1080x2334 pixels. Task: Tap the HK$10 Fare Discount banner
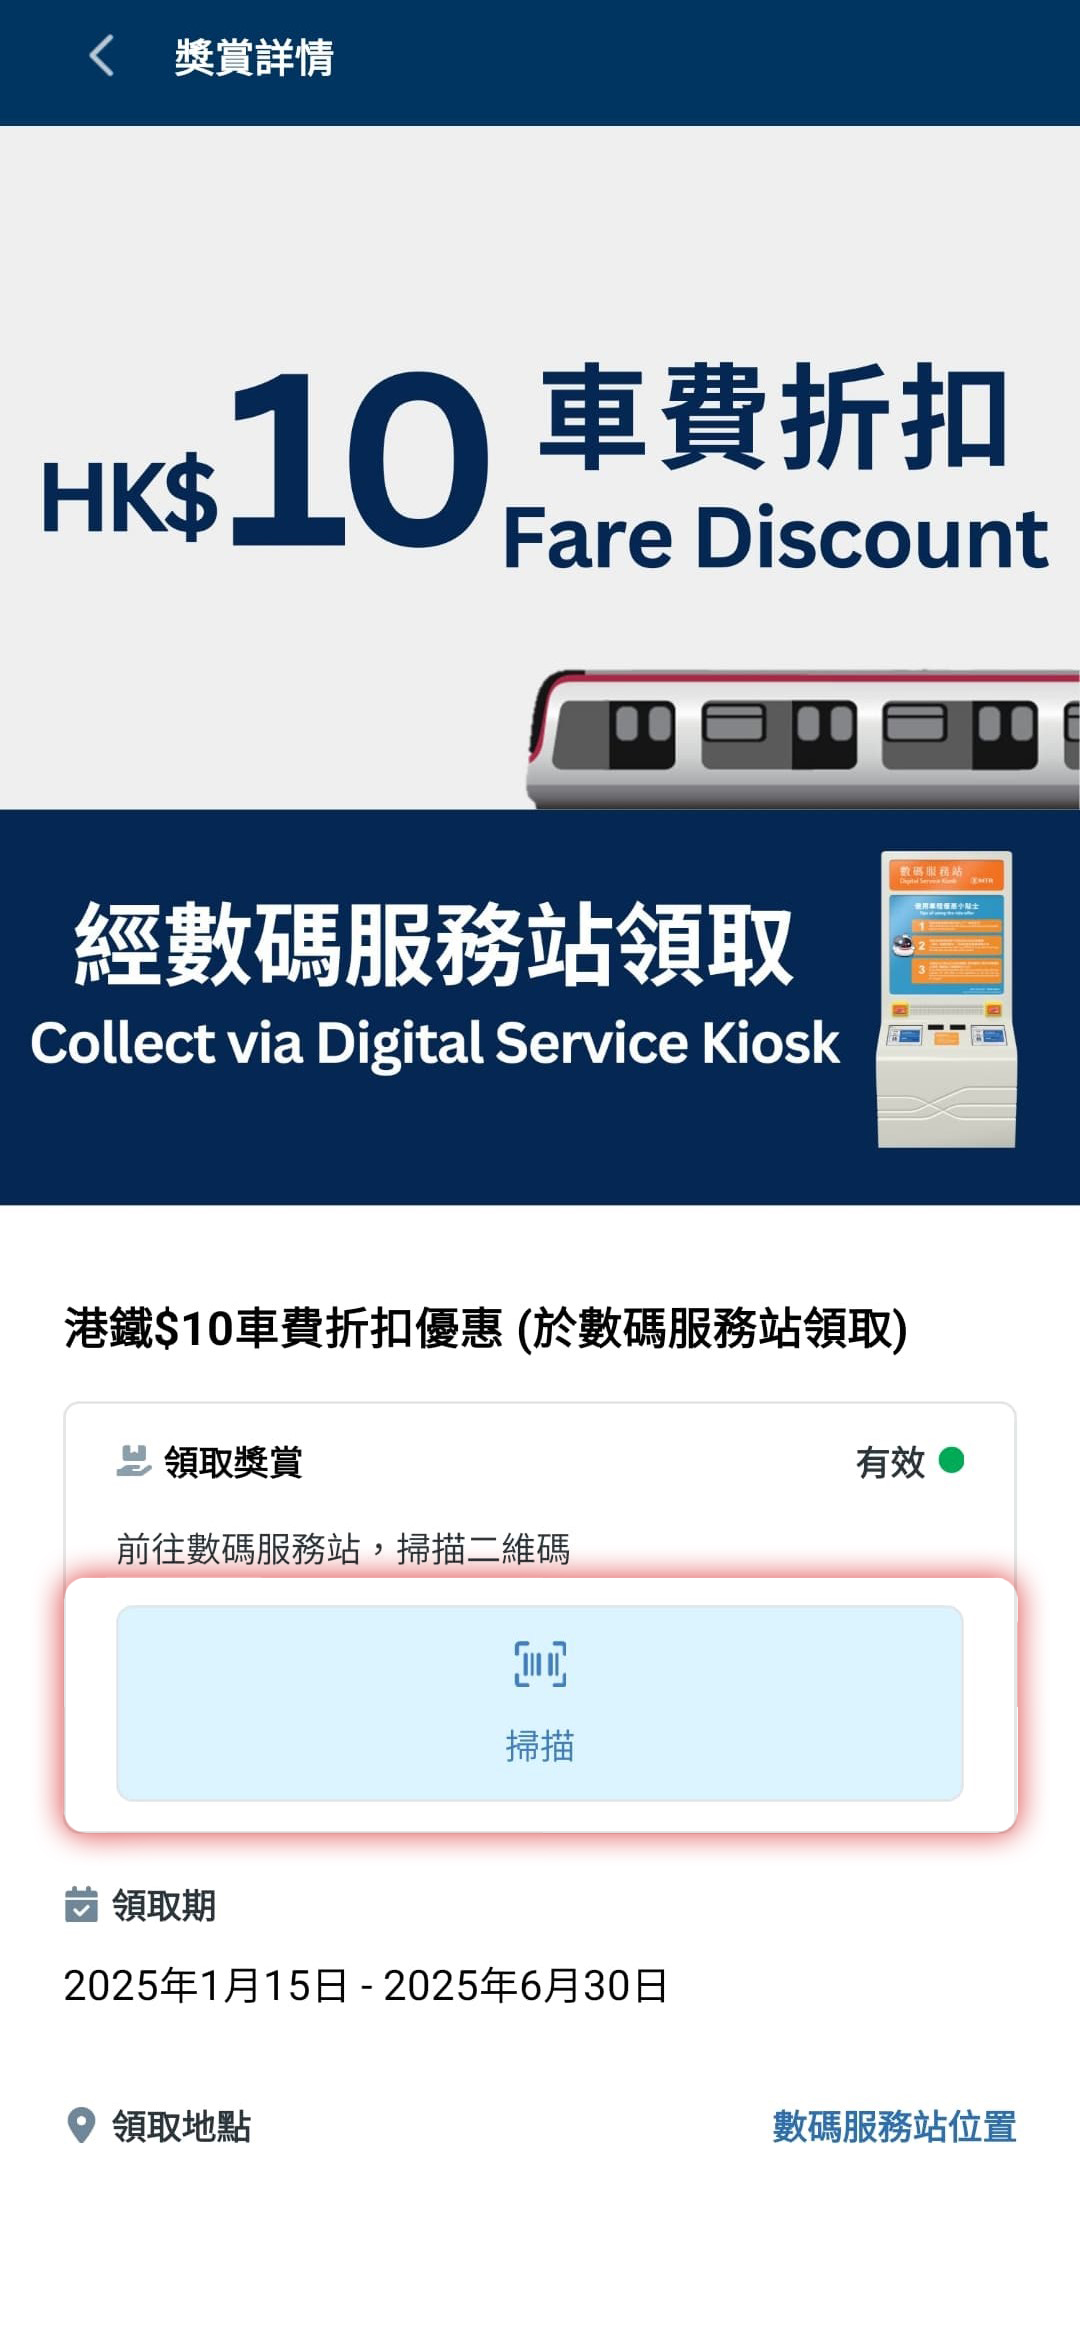coord(540,467)
